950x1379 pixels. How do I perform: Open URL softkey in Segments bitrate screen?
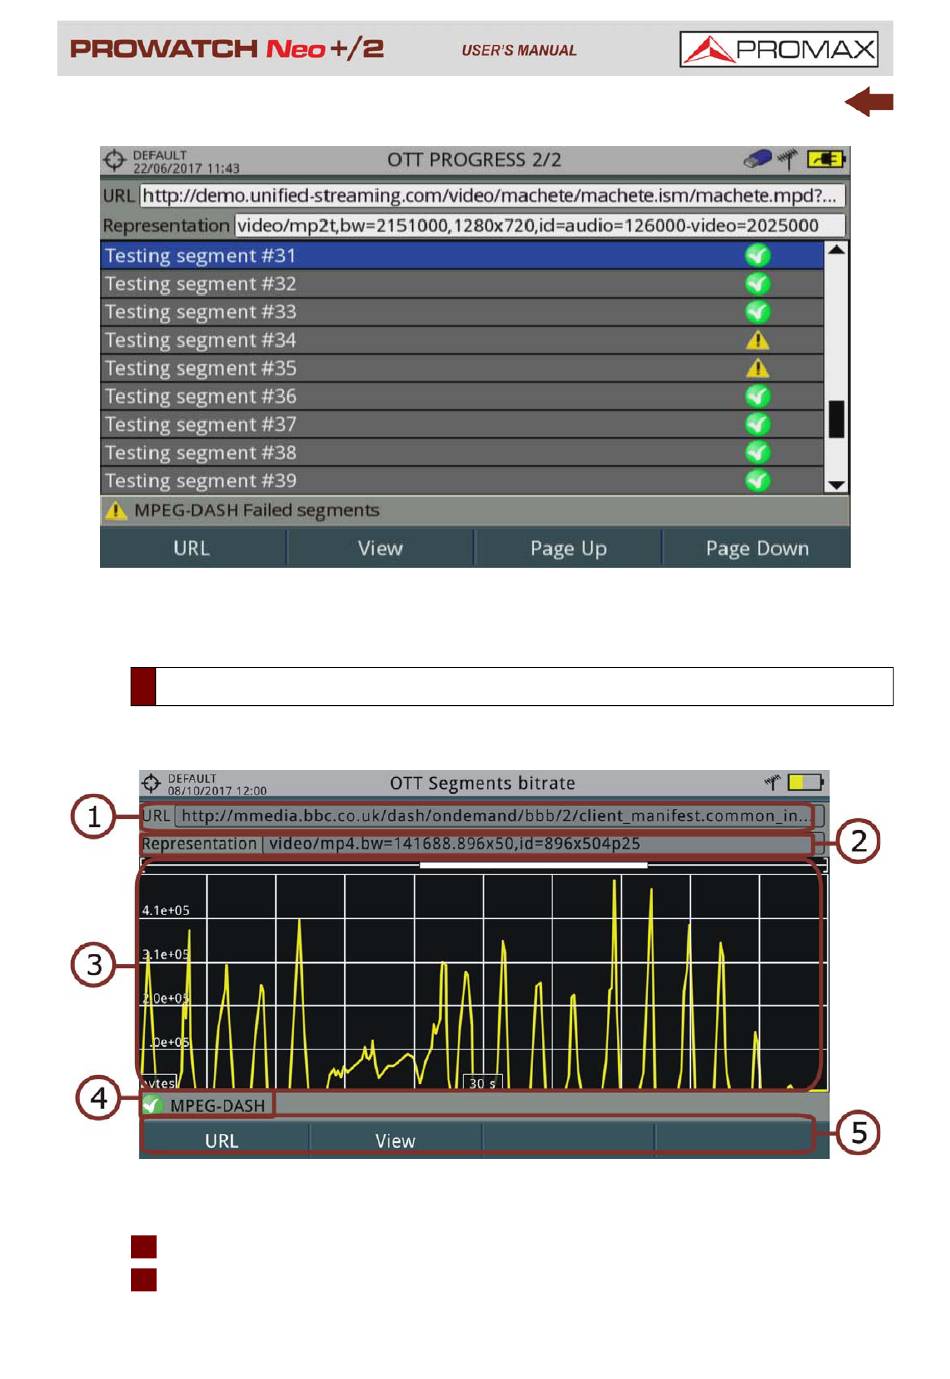[x=224, y=1141]
